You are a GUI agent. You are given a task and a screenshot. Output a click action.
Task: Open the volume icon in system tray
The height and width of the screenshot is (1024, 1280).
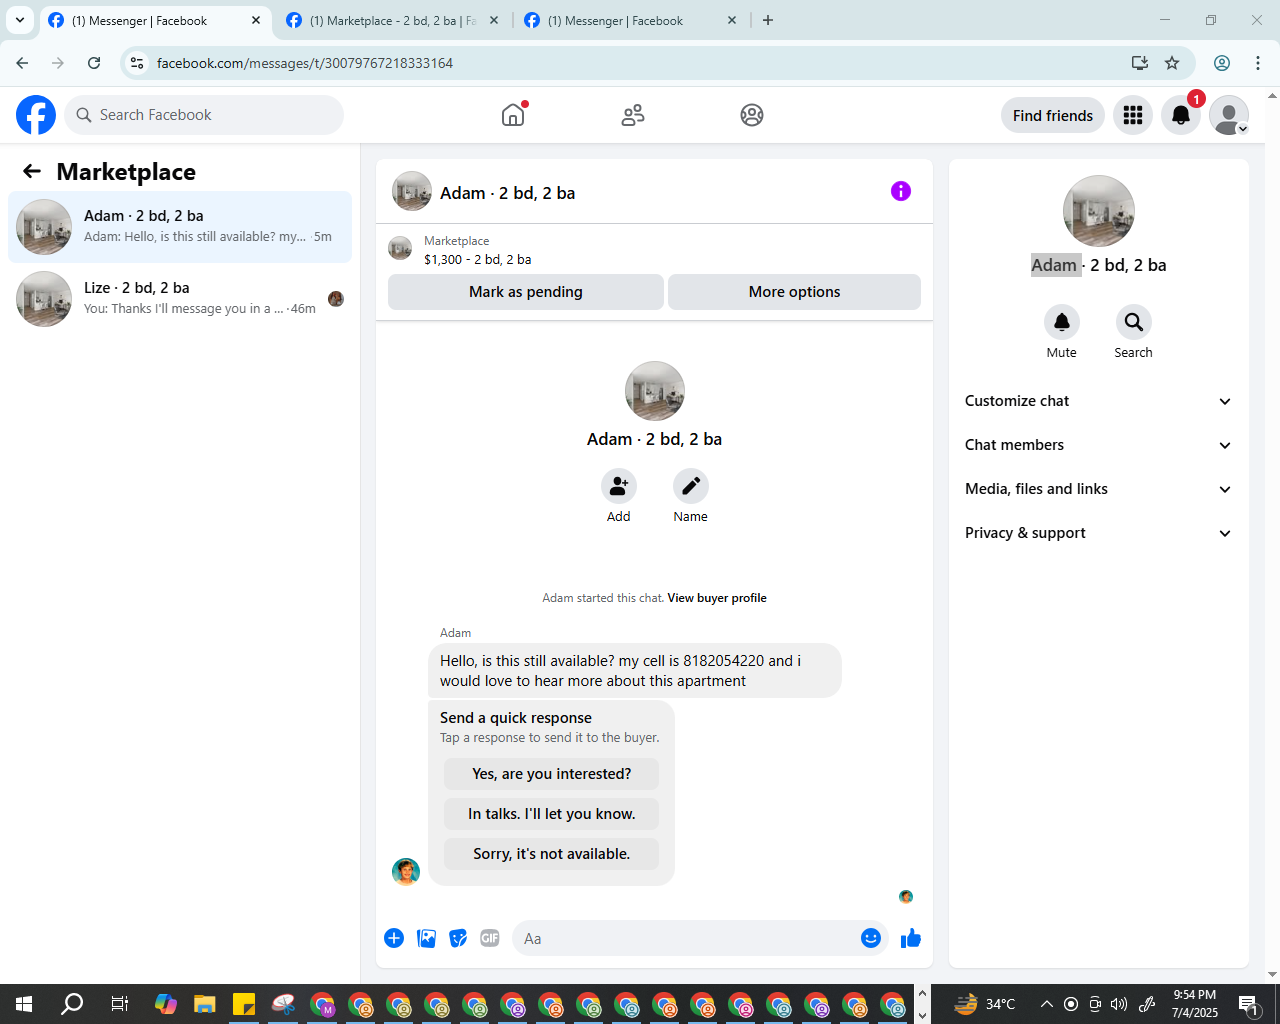pyautogui.click(x=1119, y=1004)
